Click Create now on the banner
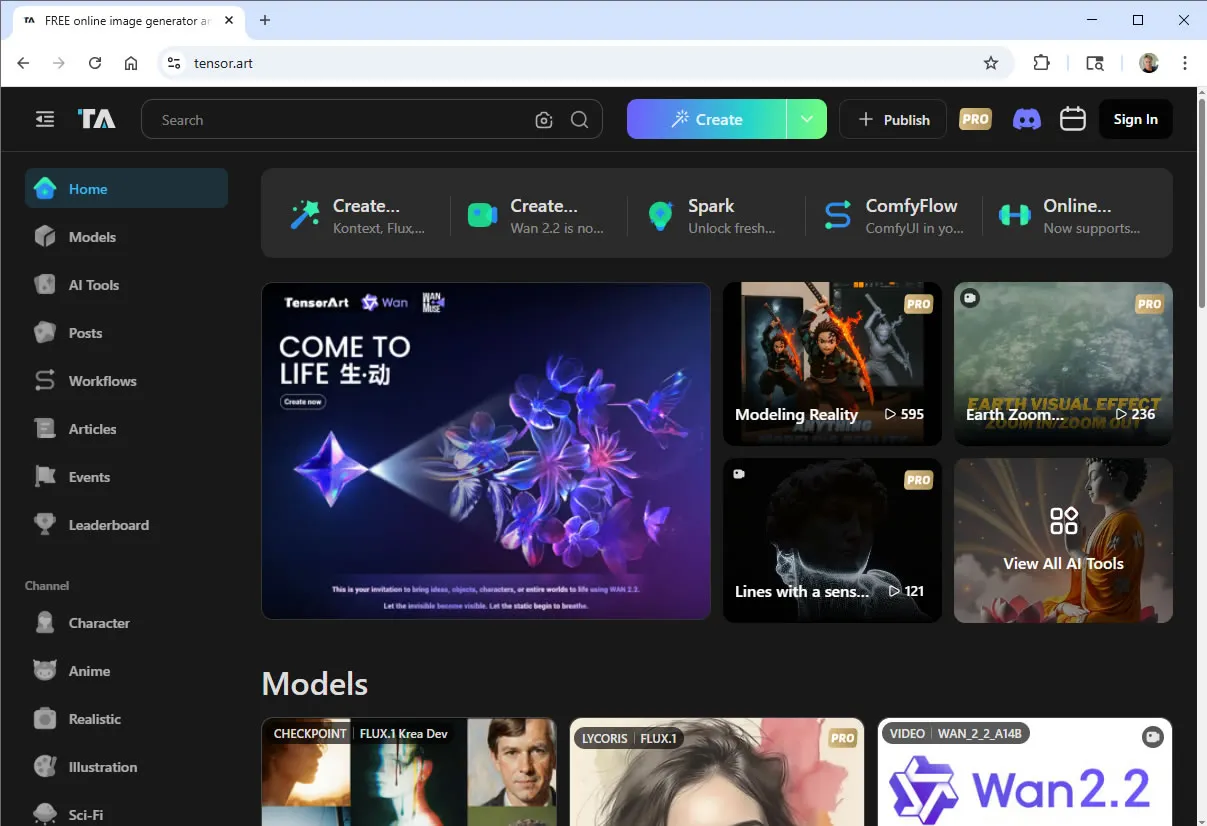1207x826 pixels. pos(302,402)
